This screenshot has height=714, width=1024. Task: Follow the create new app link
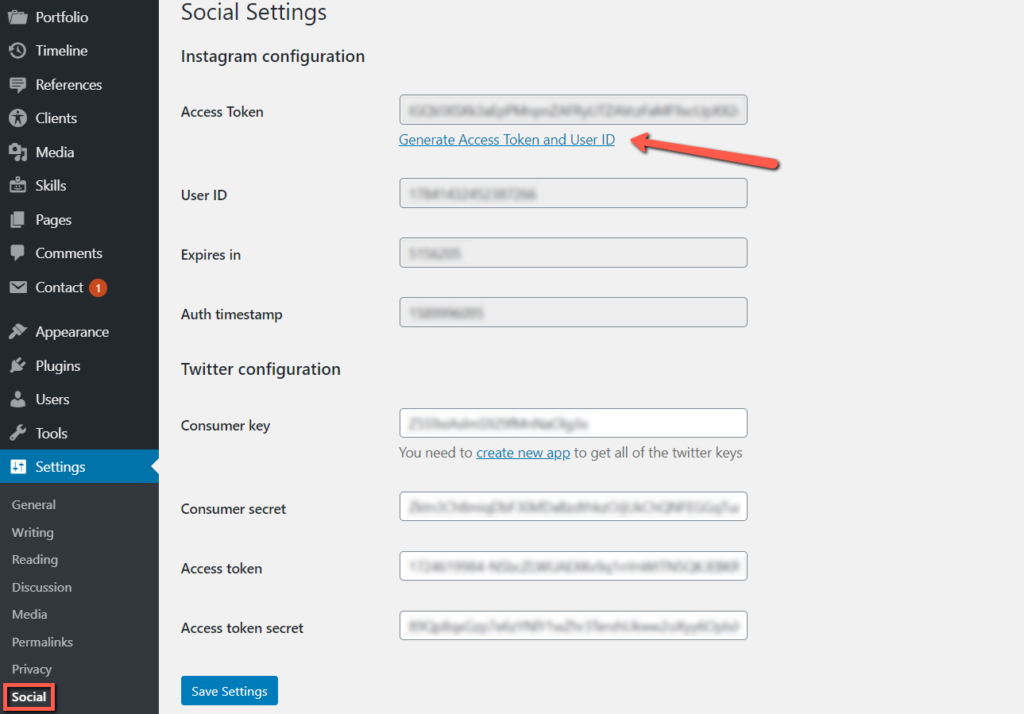point(522,453)
